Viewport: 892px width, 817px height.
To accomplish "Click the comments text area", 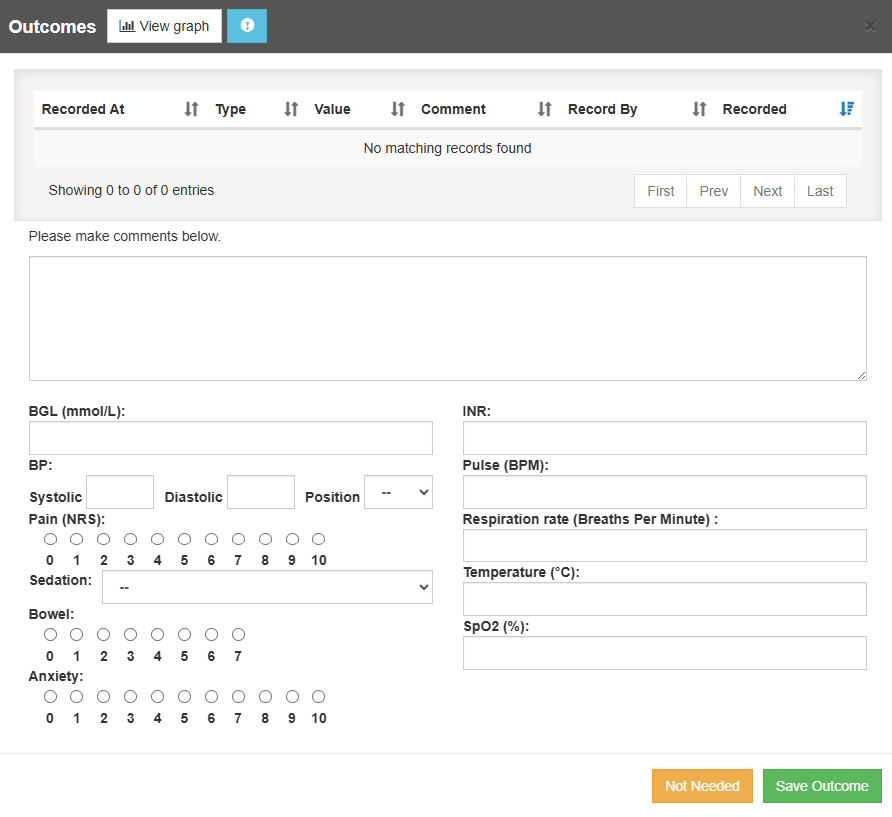I will (x=447, y=318).
